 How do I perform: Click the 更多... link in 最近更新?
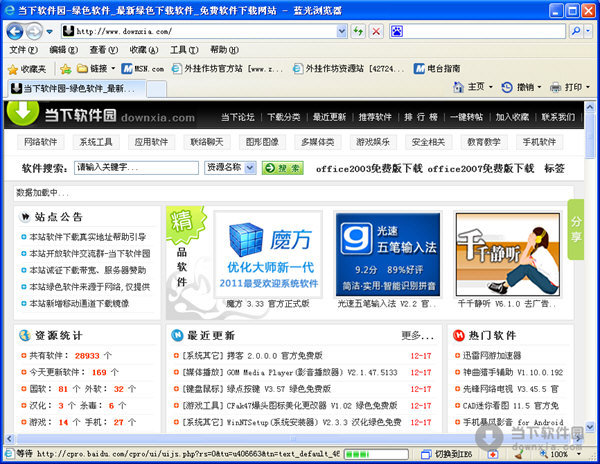417,335
